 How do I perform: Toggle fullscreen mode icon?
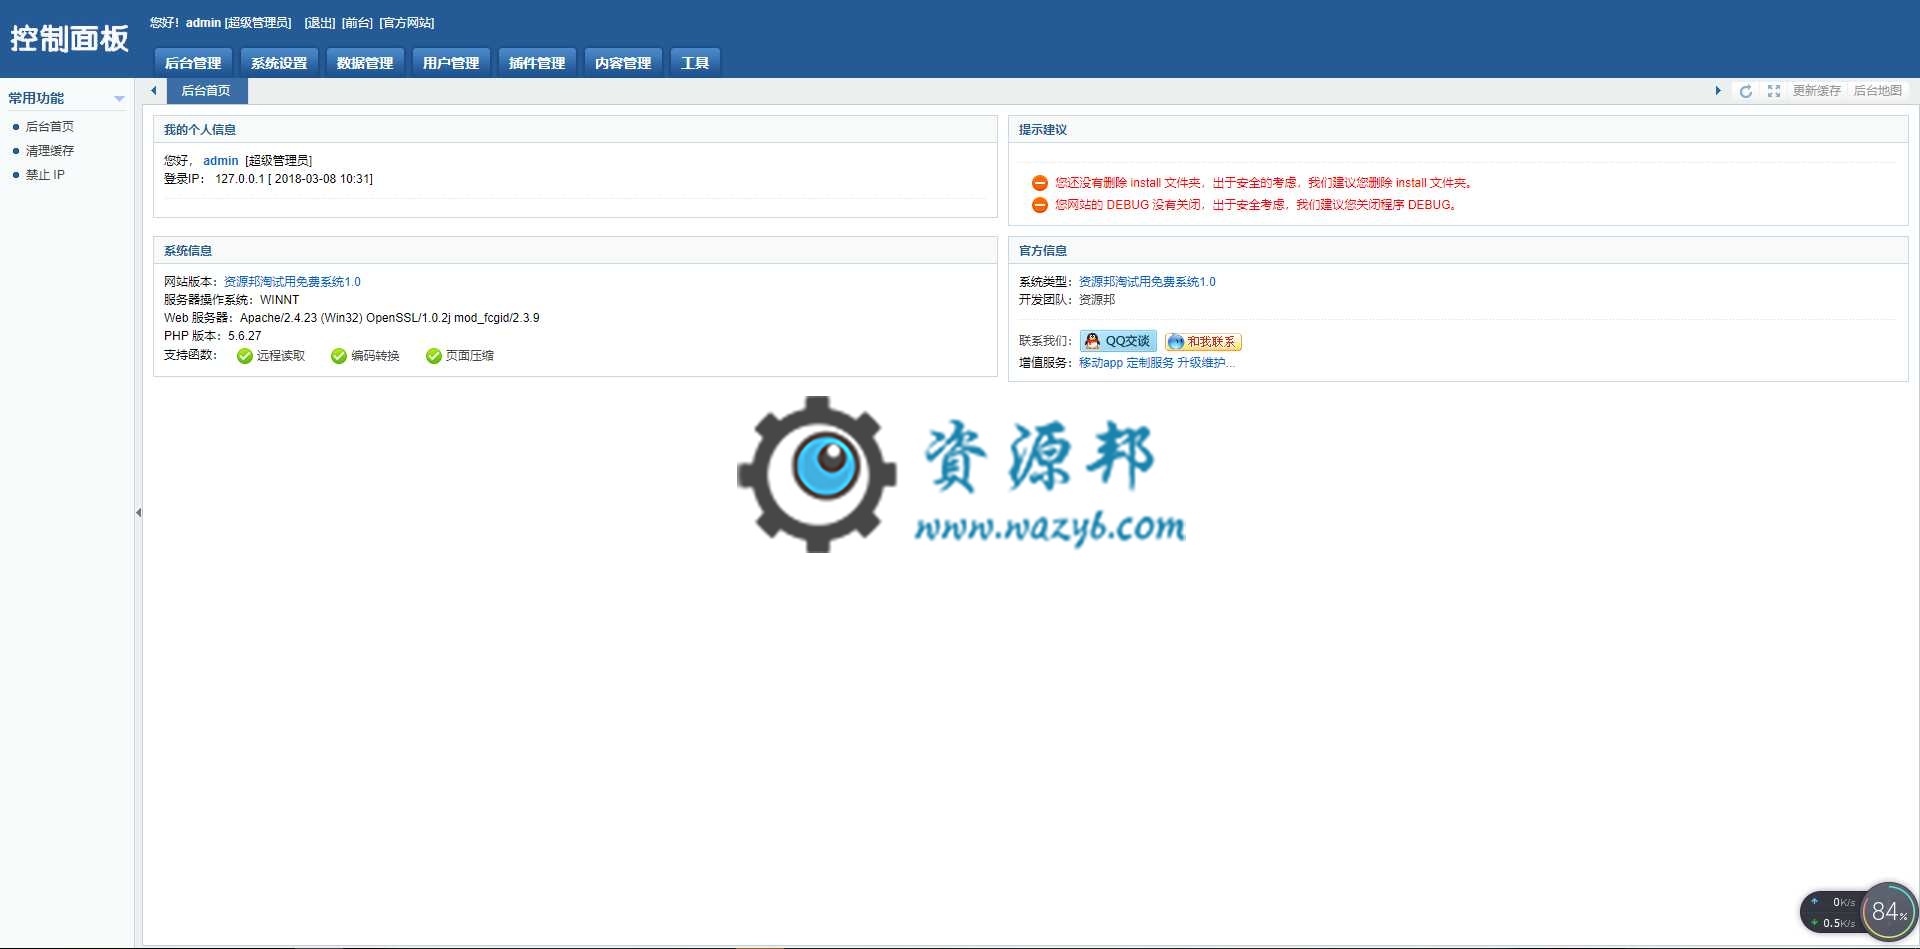pos(1773,91)
